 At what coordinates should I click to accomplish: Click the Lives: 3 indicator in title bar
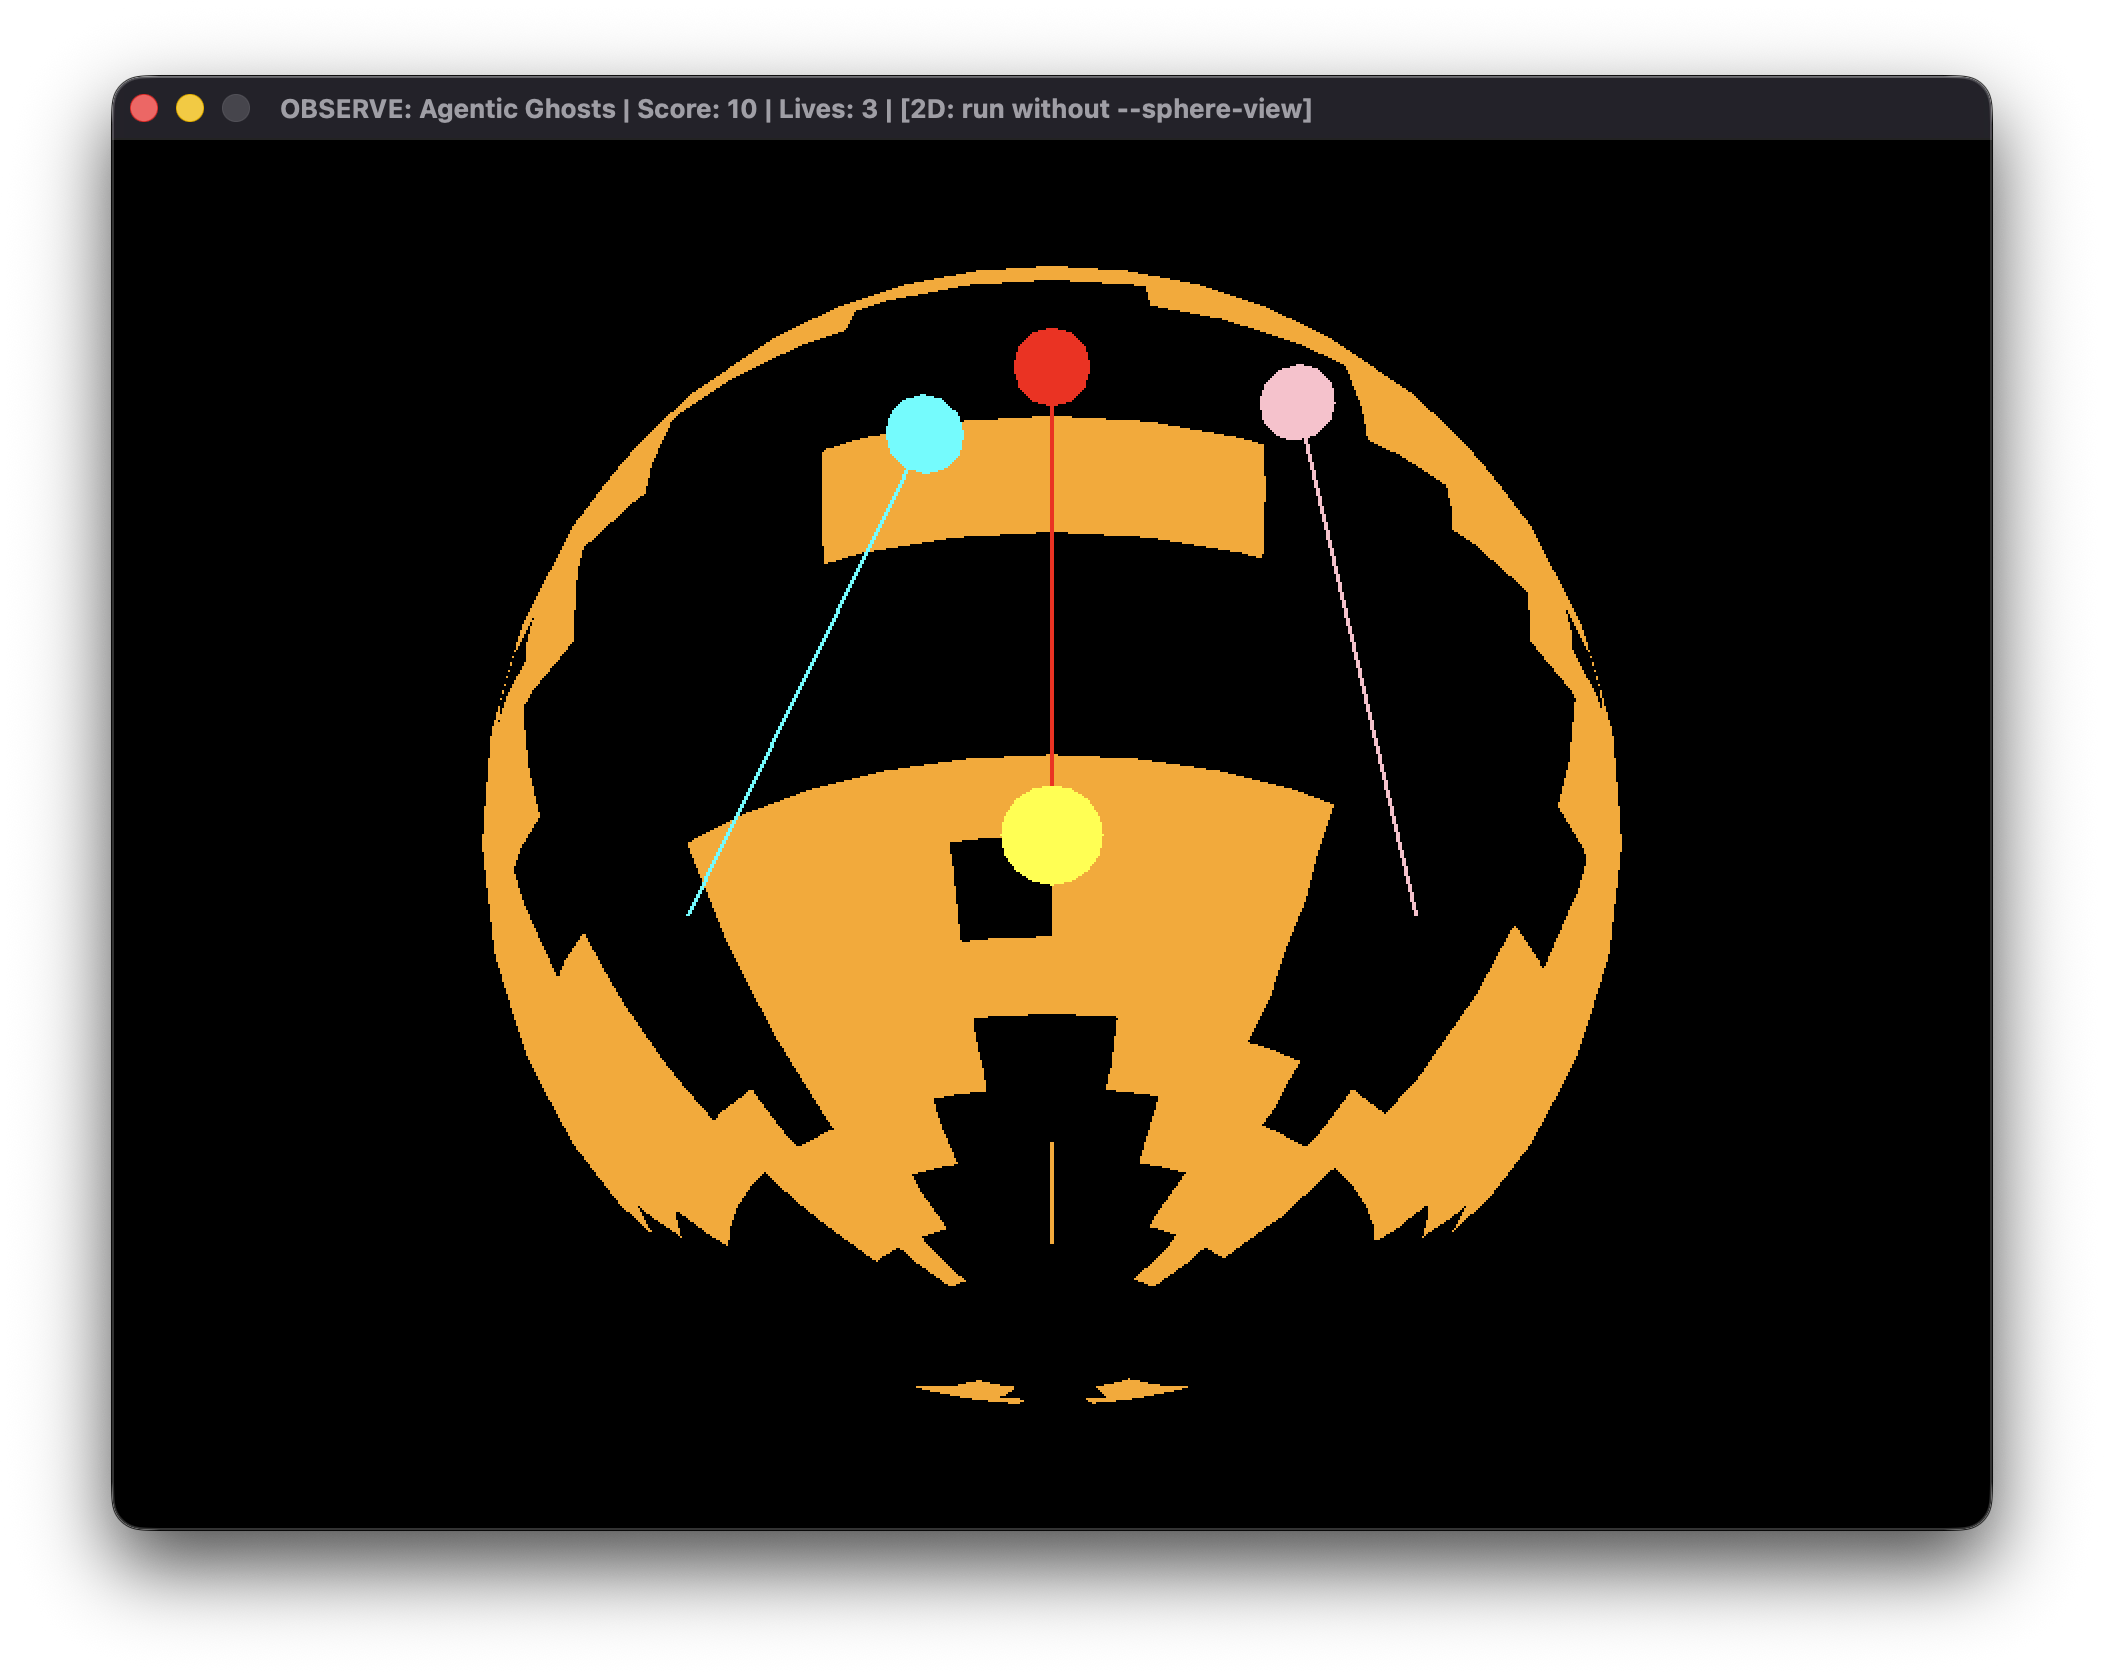[828, 109]
